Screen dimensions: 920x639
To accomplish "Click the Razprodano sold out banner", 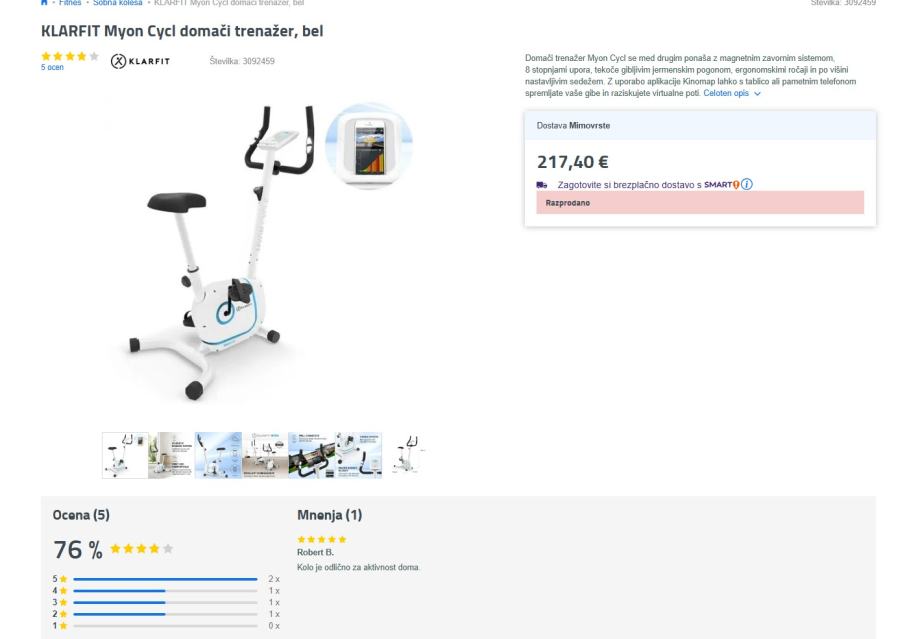I will (x=700, y=202).
